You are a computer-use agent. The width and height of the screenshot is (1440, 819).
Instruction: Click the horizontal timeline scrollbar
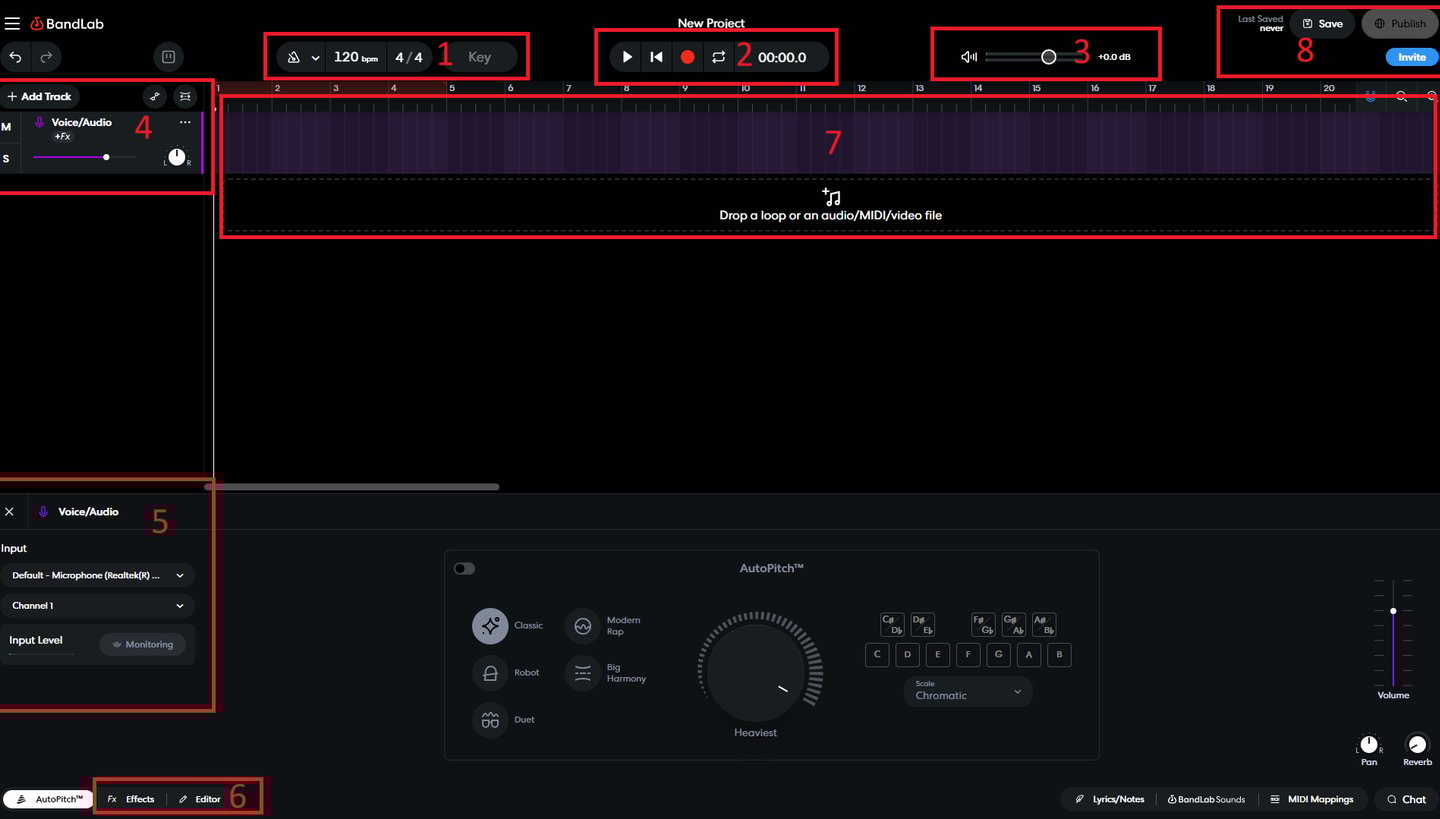pyautogui.click(x=352, y=487)
